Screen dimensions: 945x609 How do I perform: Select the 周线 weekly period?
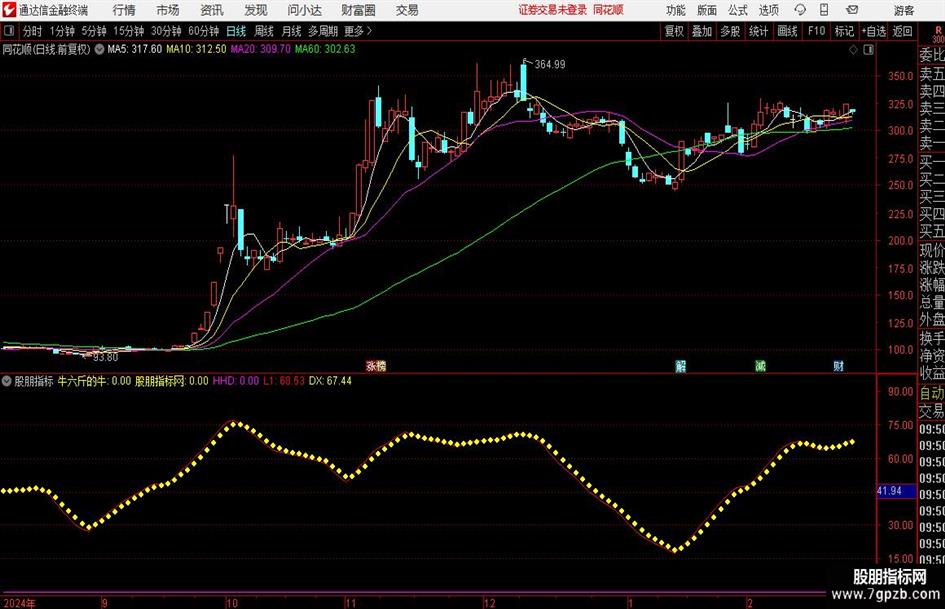(x=264, y=31)
